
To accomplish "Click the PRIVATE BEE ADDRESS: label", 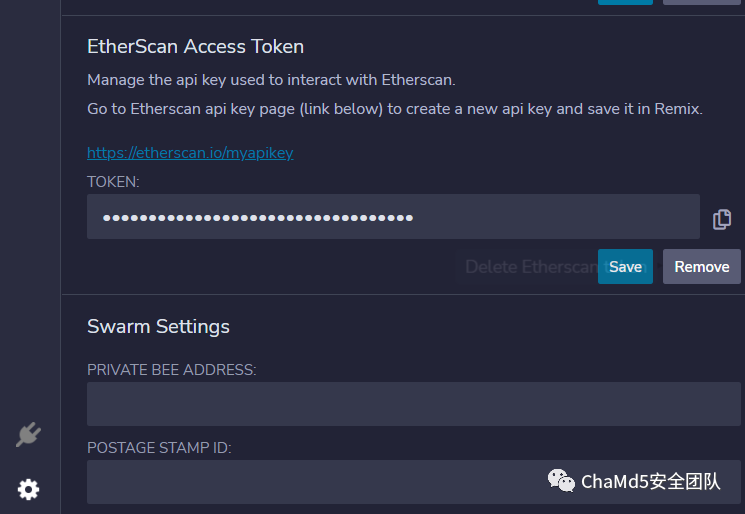I will coord(172,370).
